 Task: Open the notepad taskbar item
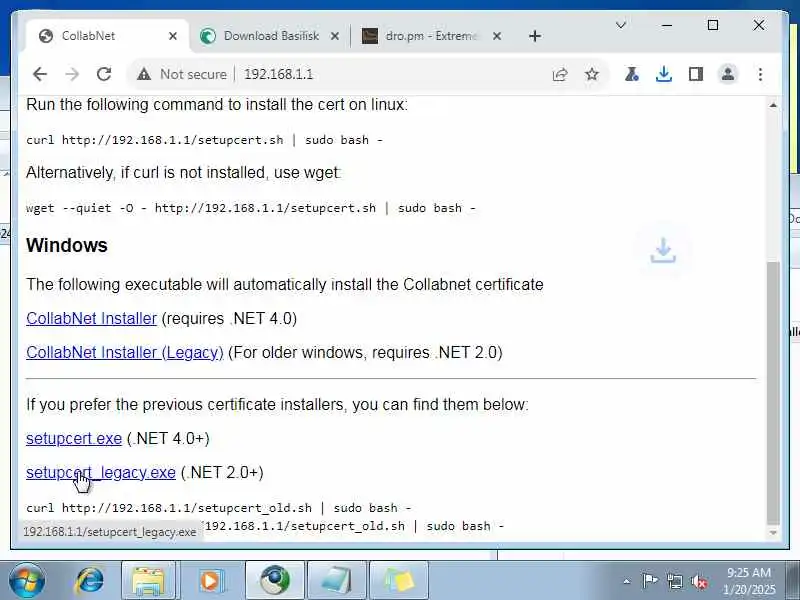337,581
